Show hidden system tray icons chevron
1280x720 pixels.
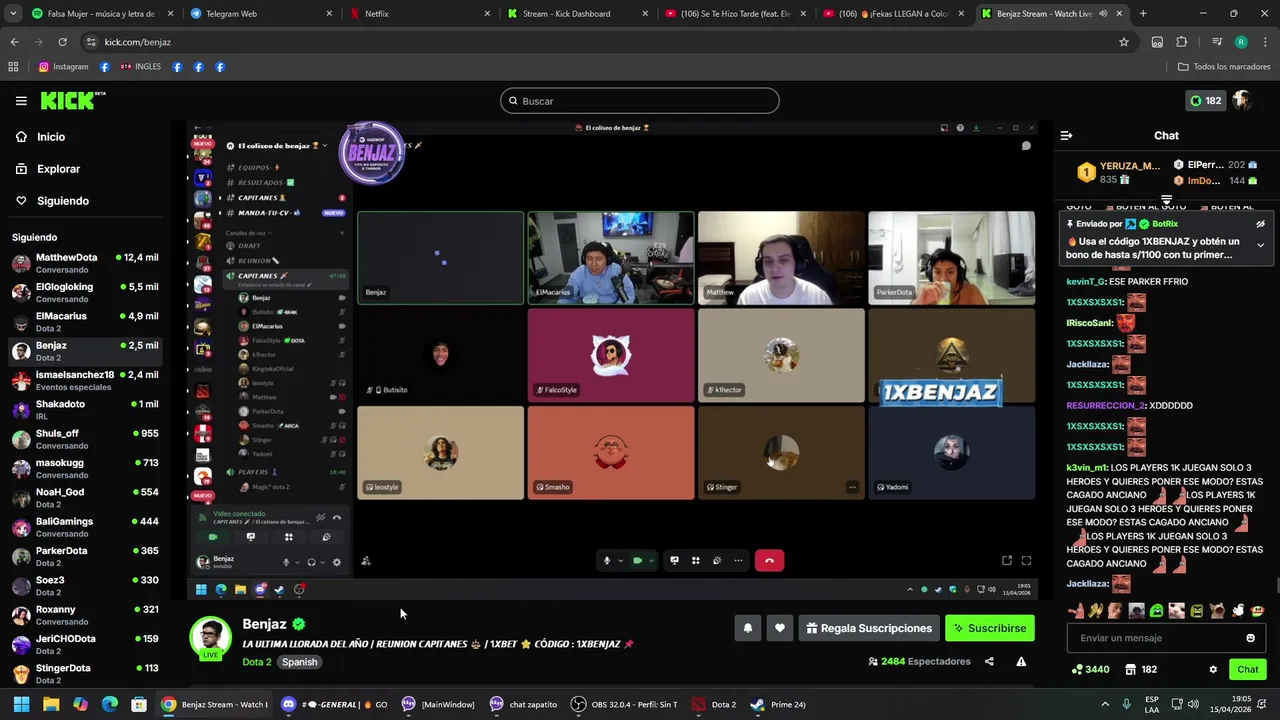pos(1105,704)
